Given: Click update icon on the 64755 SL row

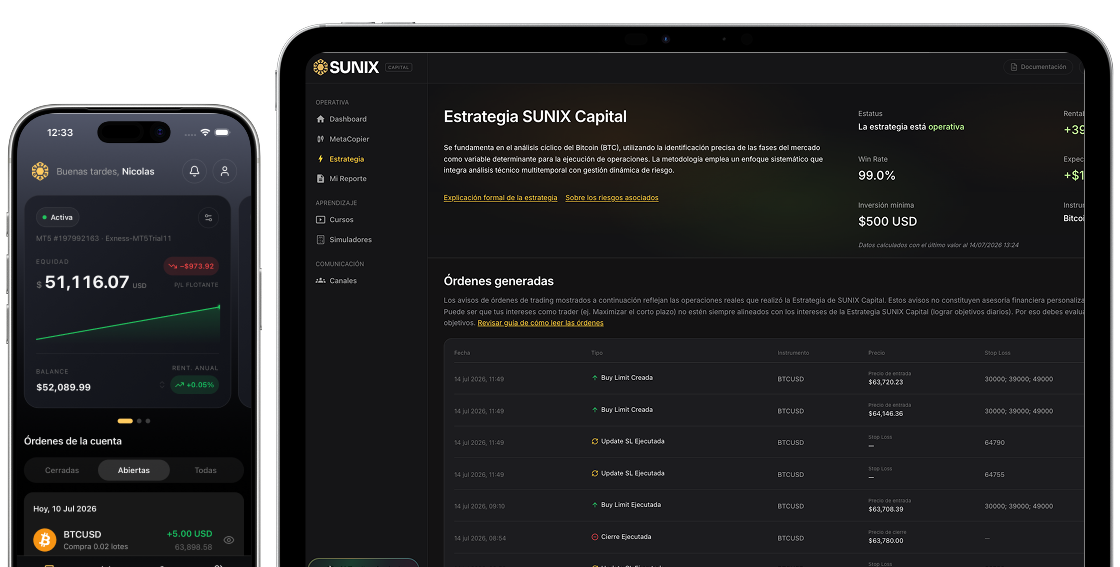Looking at the screenshot, I should point(594,473).
